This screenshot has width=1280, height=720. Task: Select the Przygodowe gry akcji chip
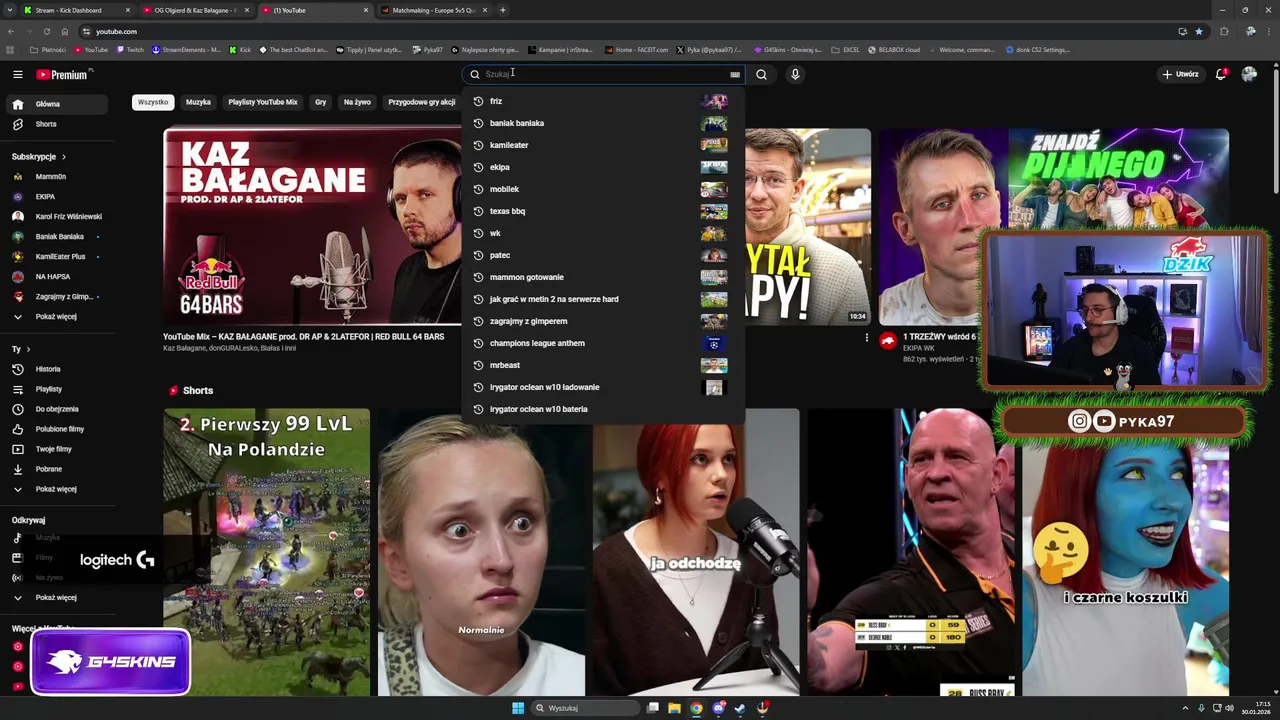[421, 102]
